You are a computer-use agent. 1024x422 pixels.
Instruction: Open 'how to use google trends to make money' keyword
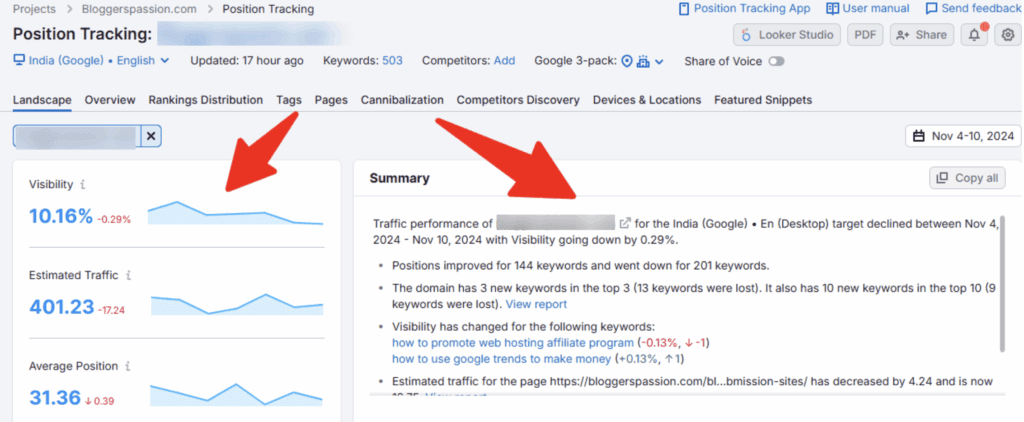coord(502,359)
